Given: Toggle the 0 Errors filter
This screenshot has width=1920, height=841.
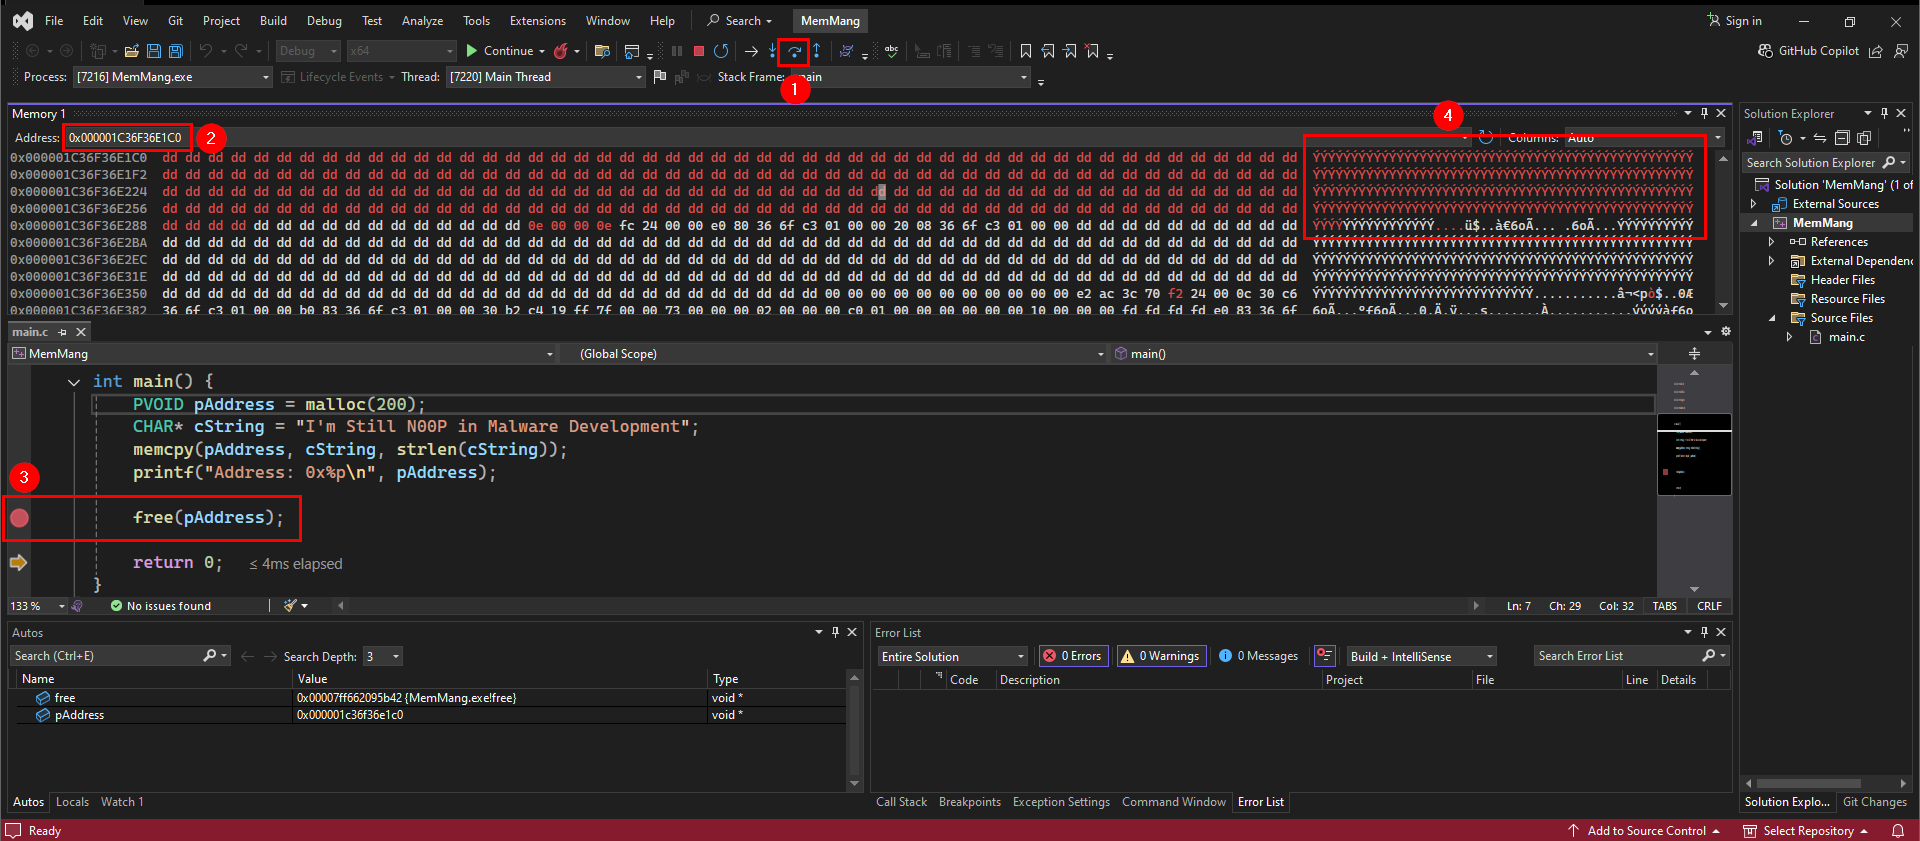Looking at the screenshot, I should click(x=1073, y=656).
